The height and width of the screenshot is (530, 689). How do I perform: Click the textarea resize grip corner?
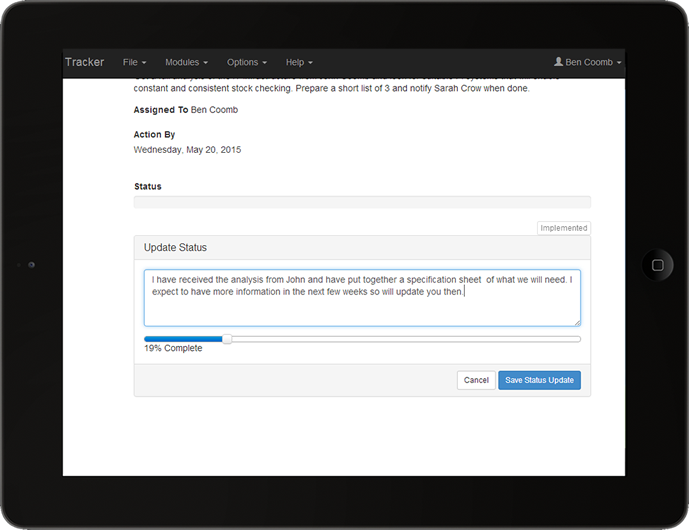pyautogui.click(x=576, y=322)
